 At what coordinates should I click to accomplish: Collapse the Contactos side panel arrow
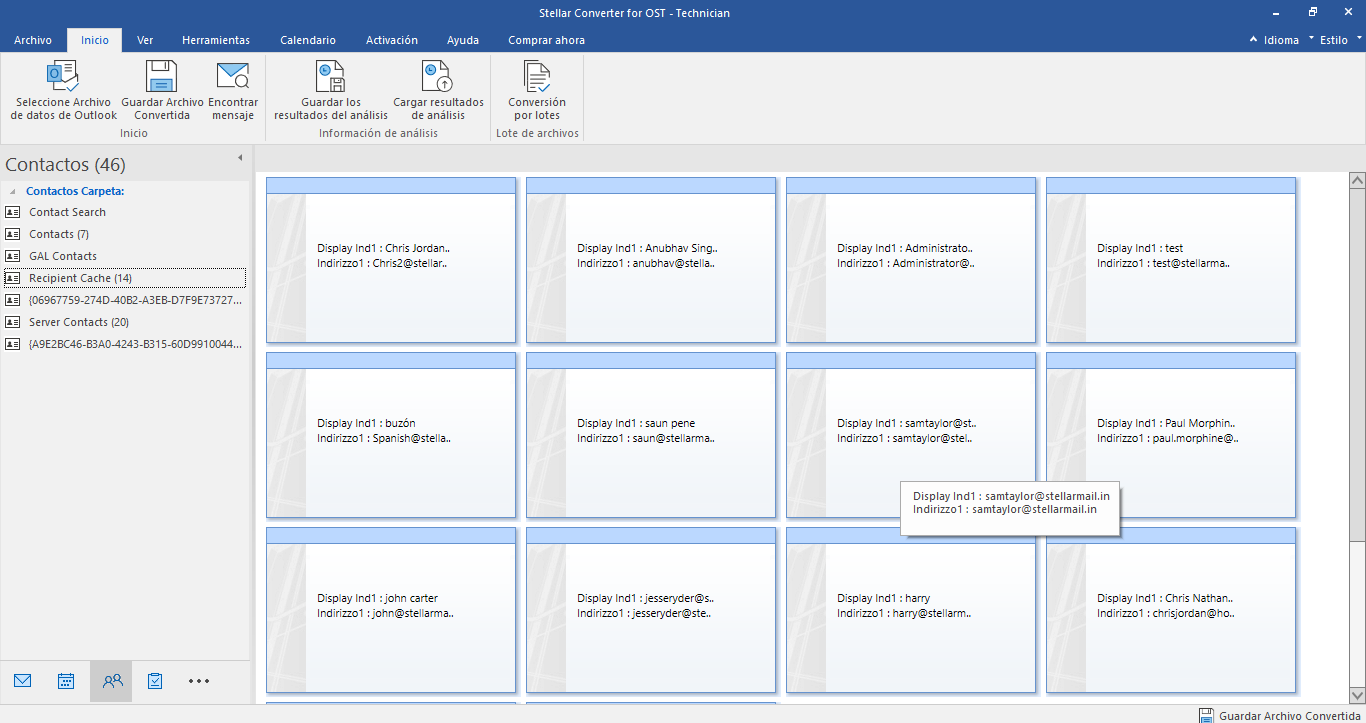[240, 158]
